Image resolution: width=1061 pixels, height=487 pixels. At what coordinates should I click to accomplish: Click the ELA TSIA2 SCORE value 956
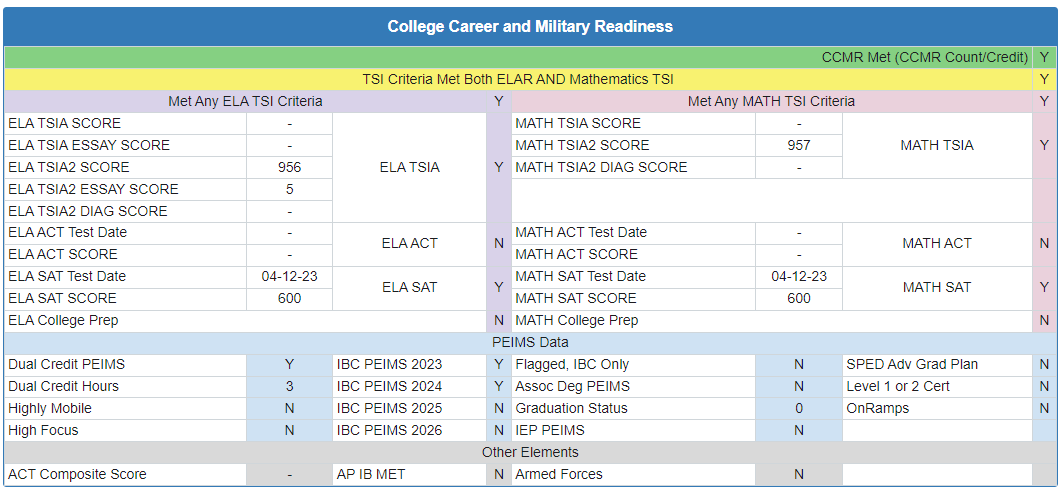(289, 167)
